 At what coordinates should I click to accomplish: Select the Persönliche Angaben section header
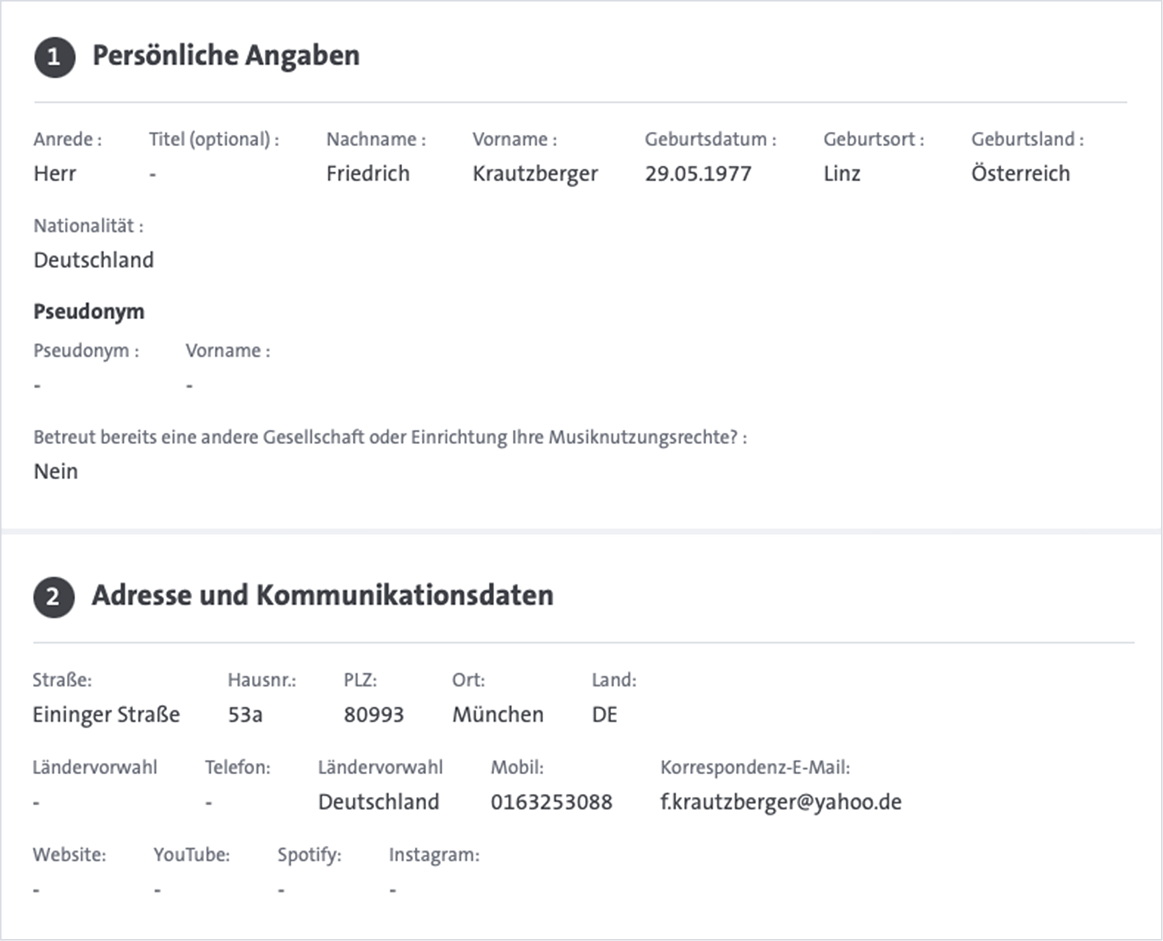tap(225, 56)
